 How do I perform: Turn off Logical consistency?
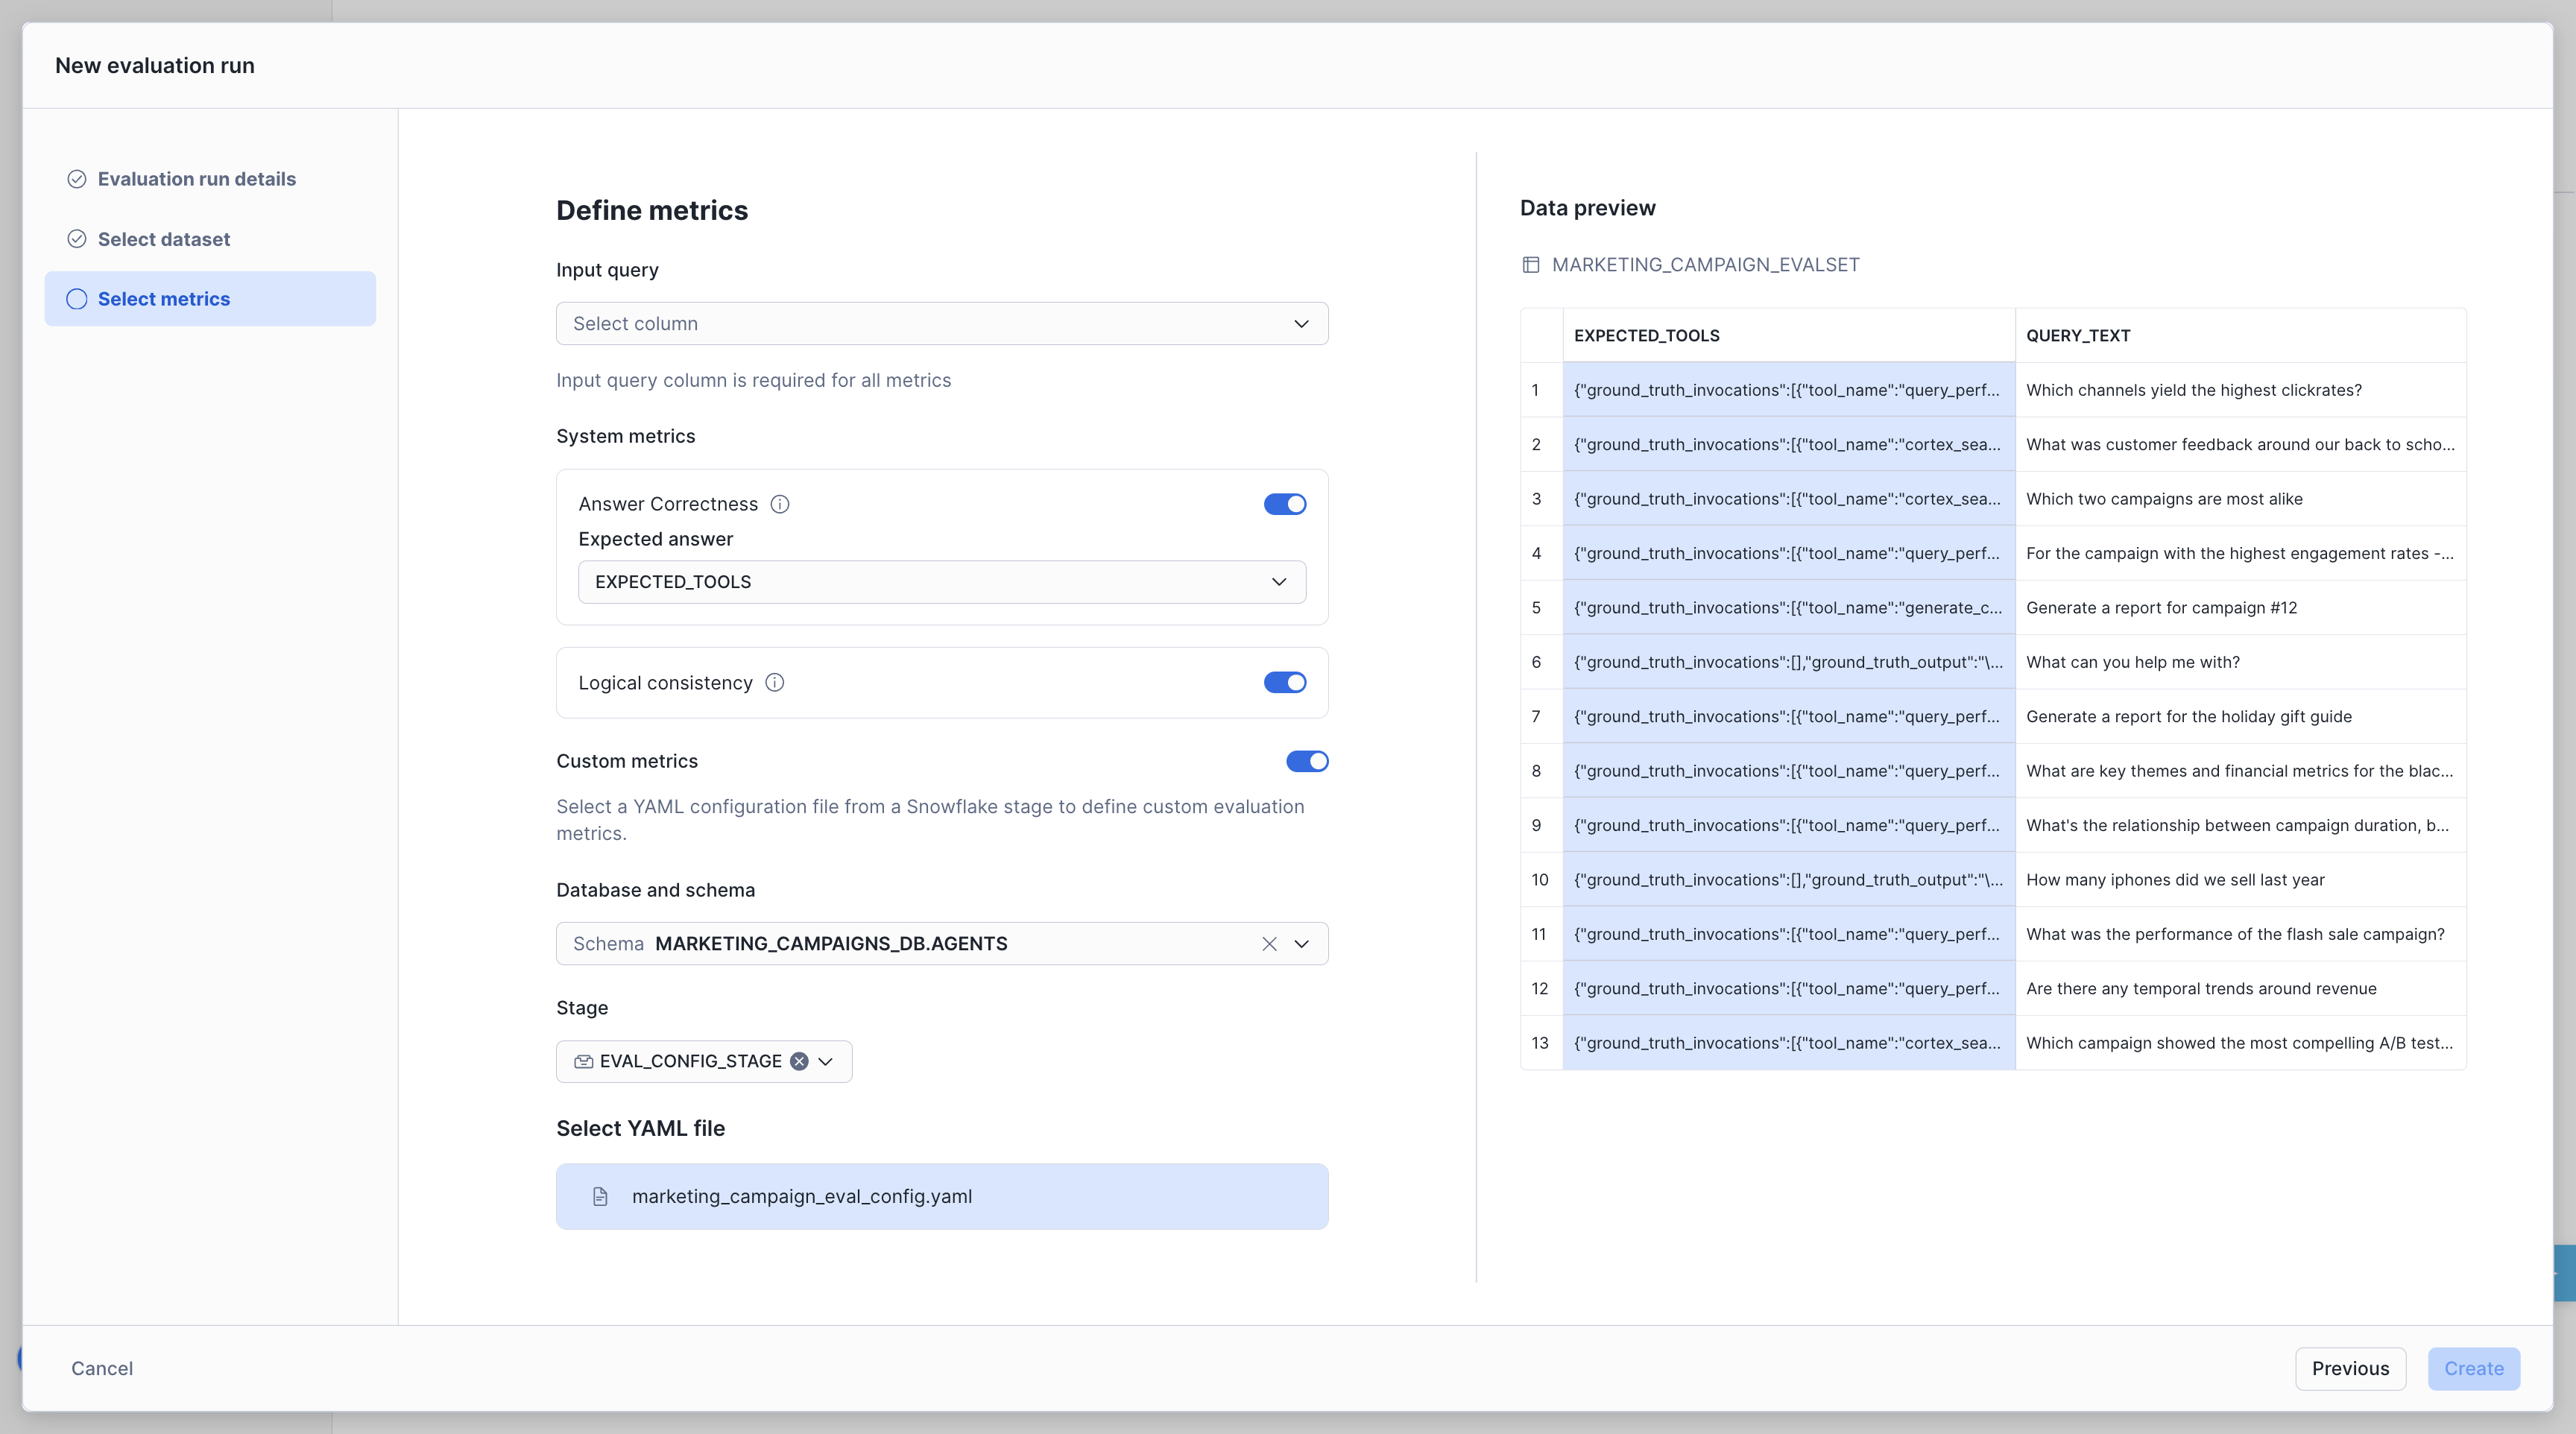tap(1284, 682)
